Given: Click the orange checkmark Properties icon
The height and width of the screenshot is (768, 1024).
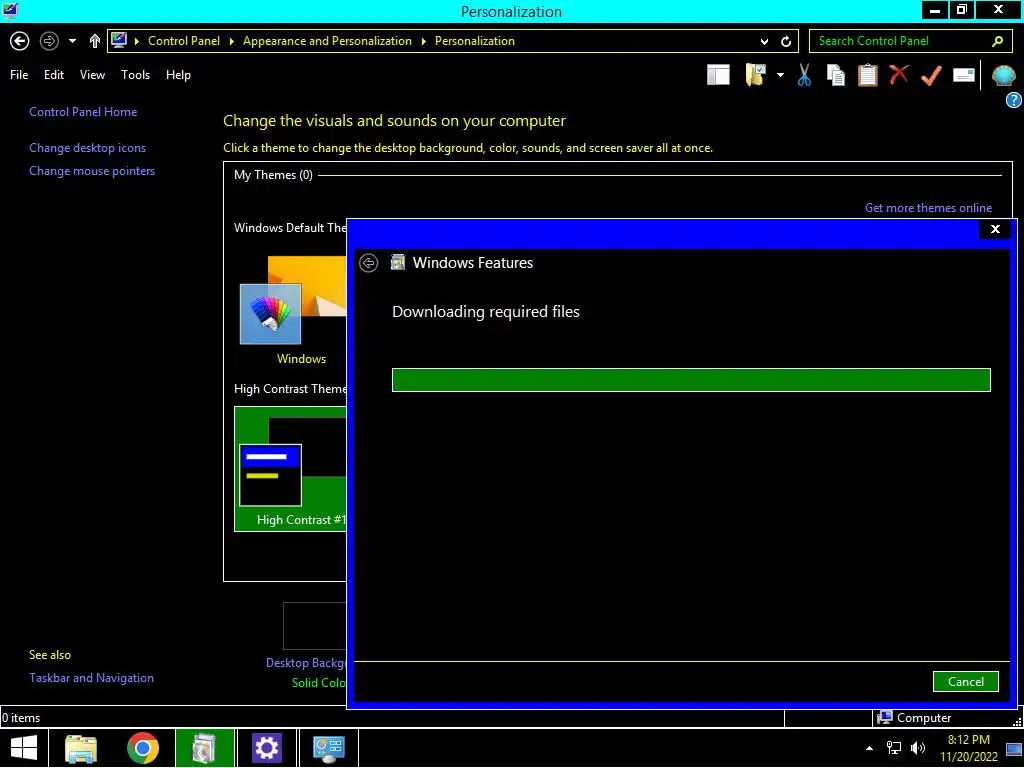Looking at the screenshot, I should 931,75.
